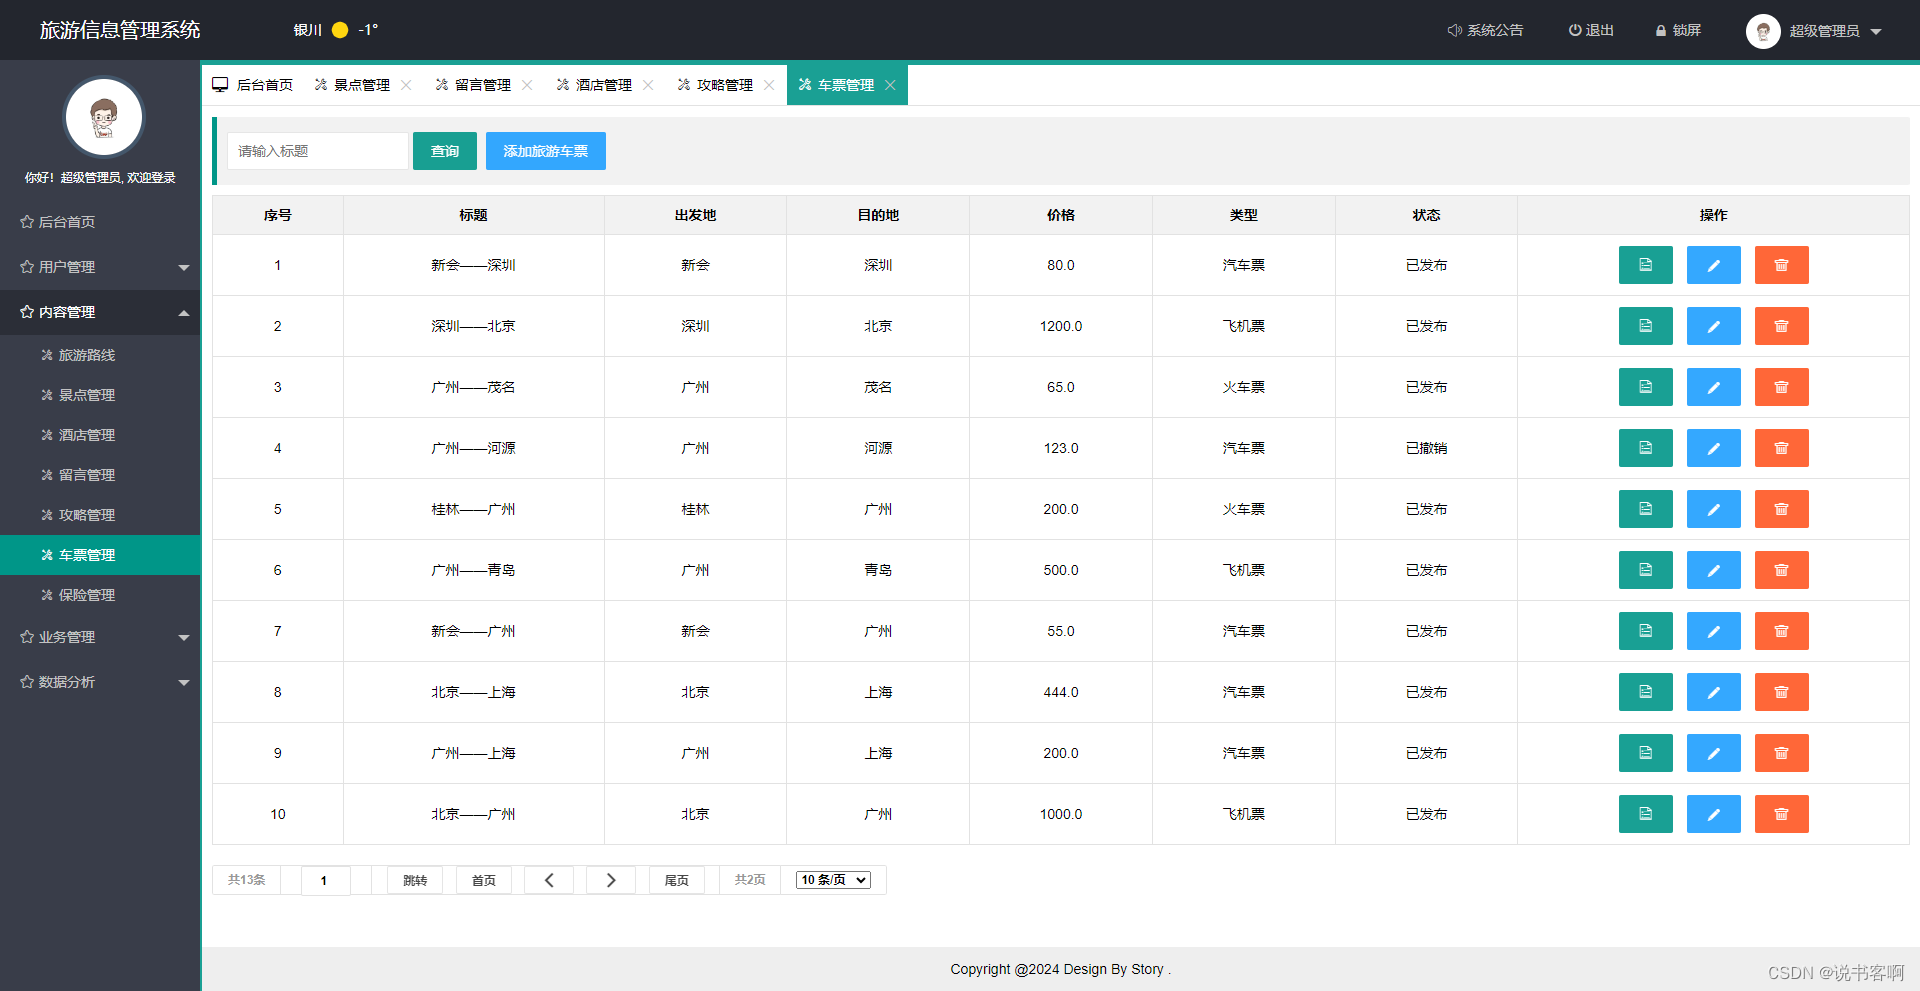This screenshot has width=1920, height=991.
Task: Go to next page arrow
Action: pyautogui.click(x=611, y=880)
